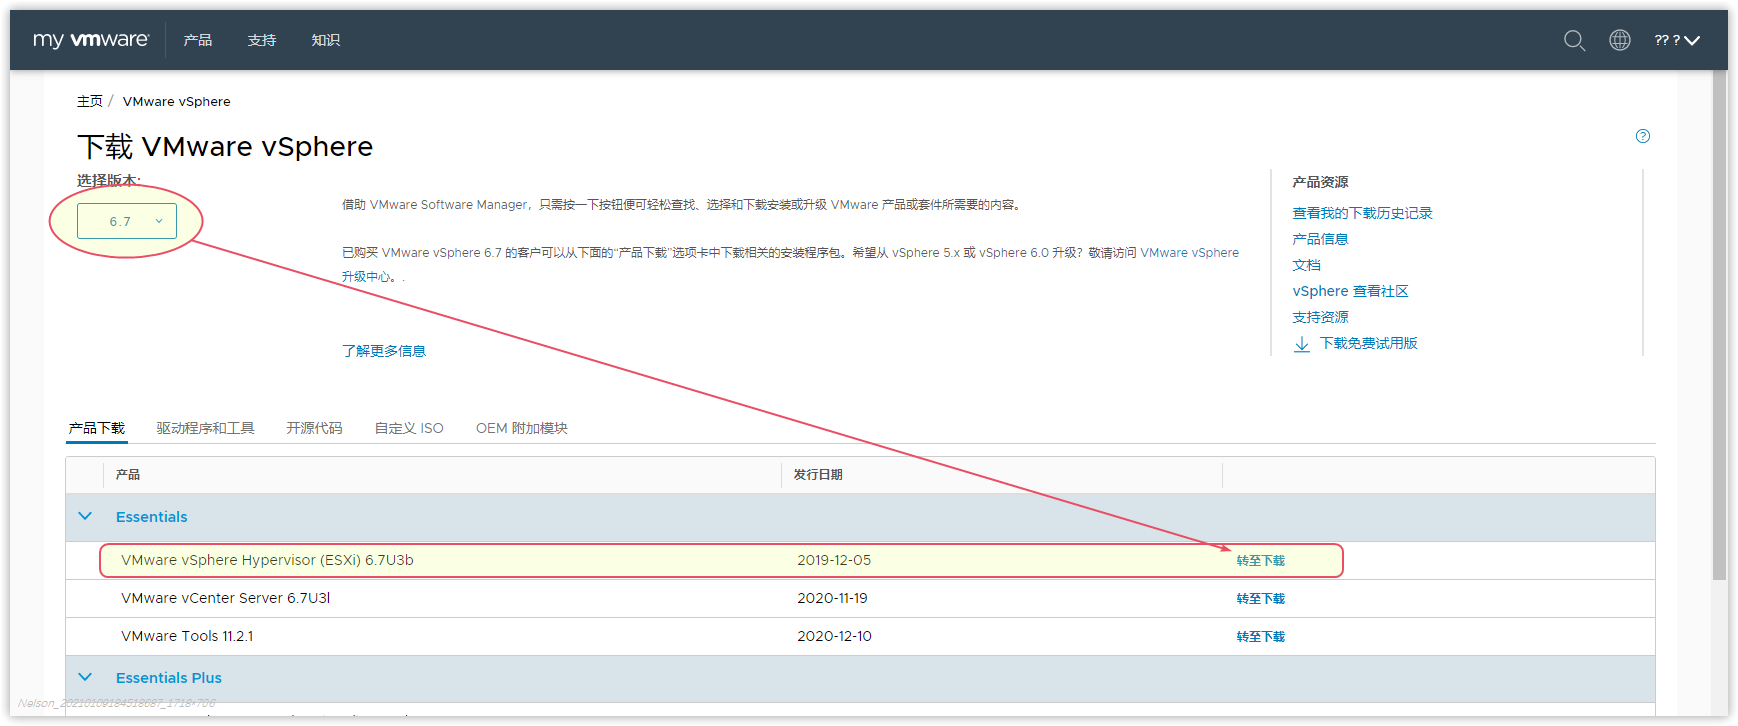Collapse the Essentials section chevron
The width and height of the screenshot is (1738, 726).
(x=85, y=516)
